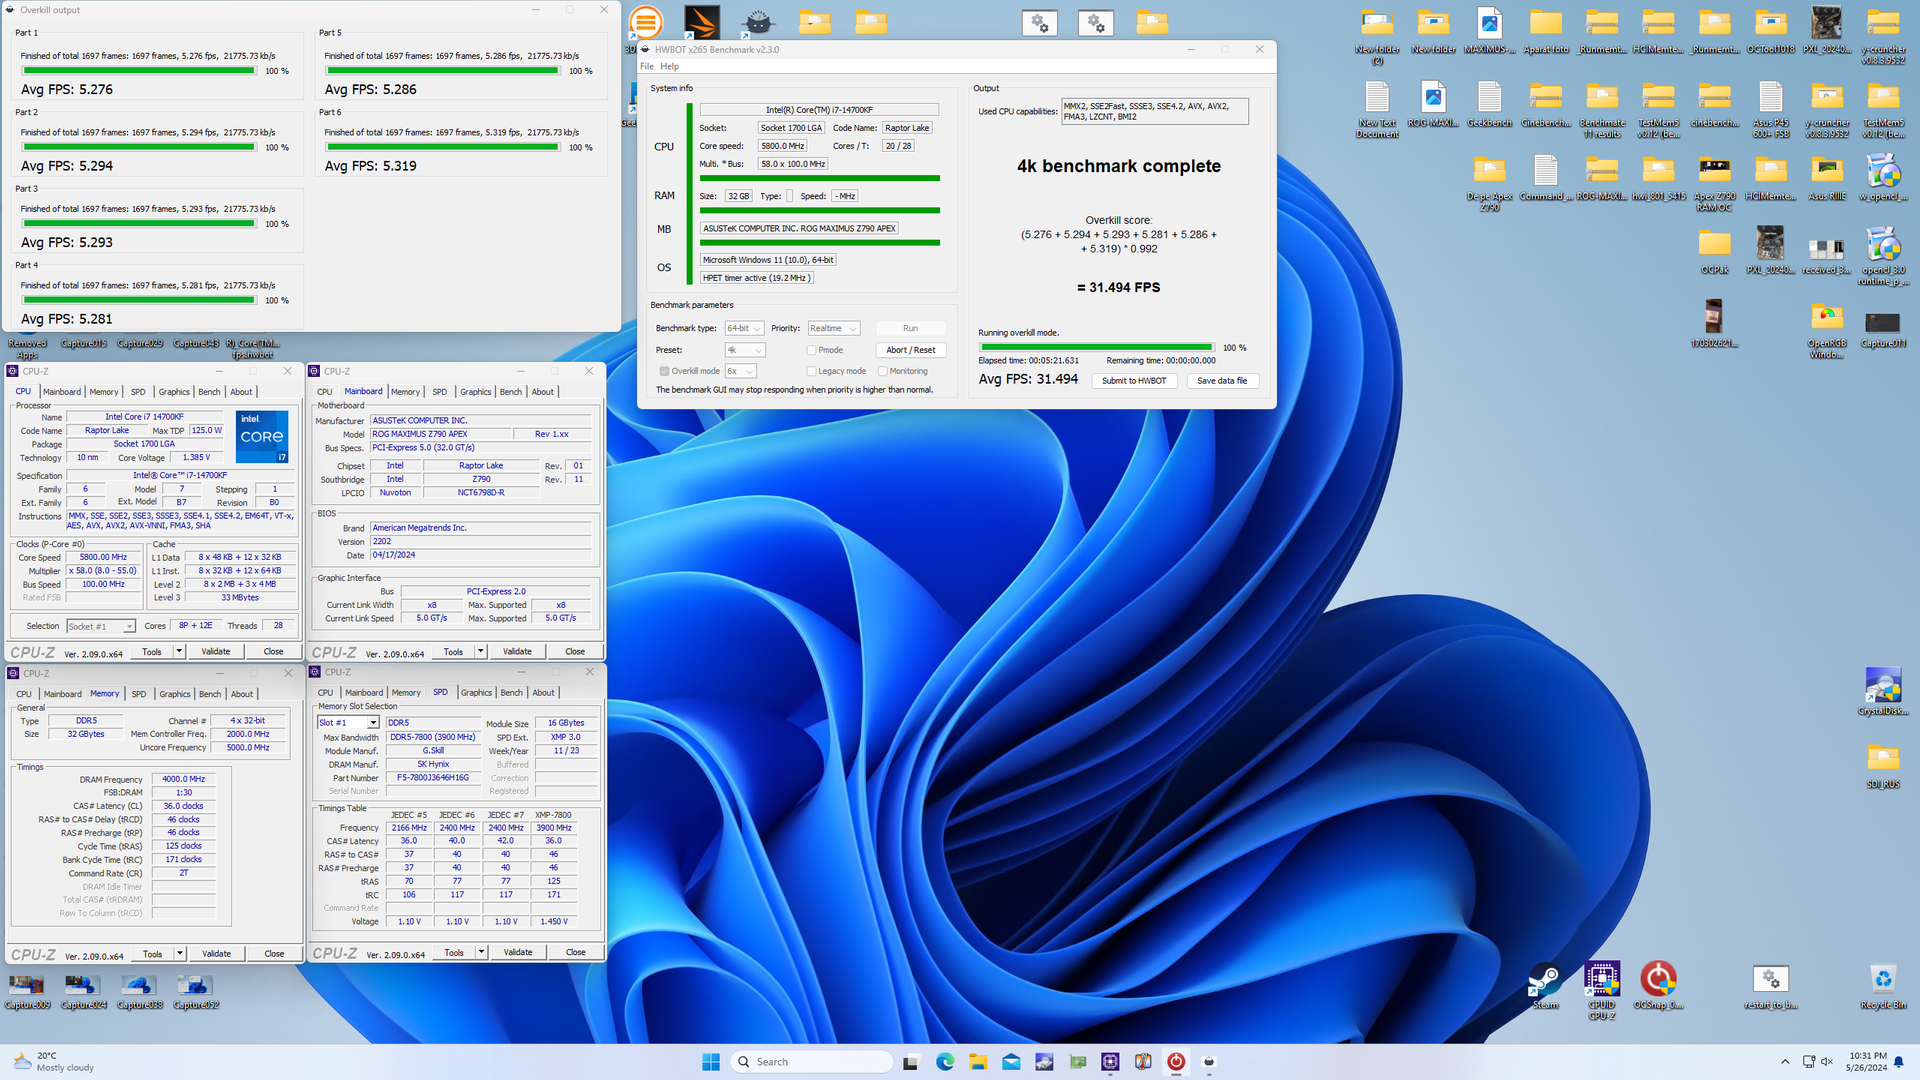The height and width of the screenshot is (1080, 1920).
Task: Expand Tools arrow in CPU-Z SPD window
Action: pos(481,952)
